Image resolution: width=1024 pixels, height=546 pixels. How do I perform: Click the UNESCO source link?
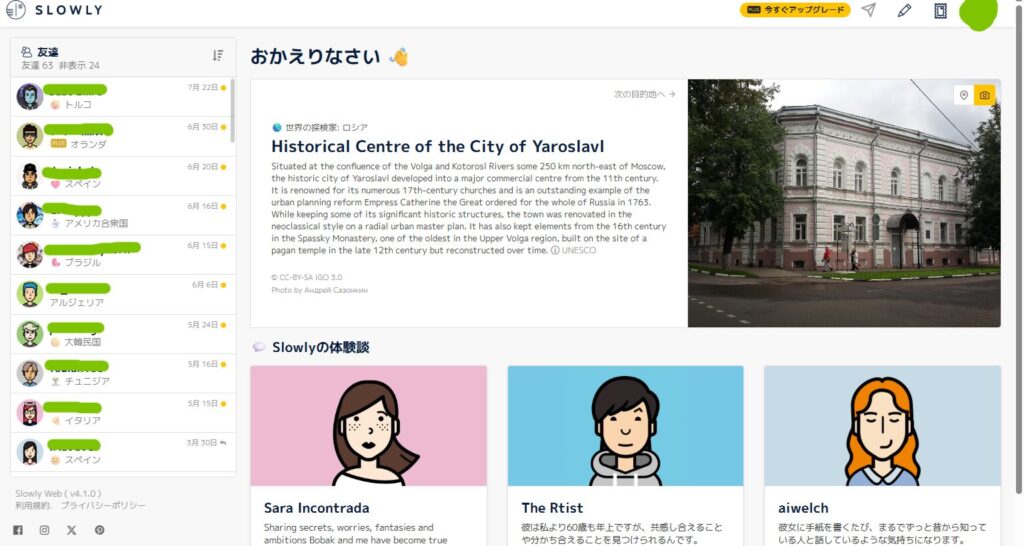tap(573, 251)
